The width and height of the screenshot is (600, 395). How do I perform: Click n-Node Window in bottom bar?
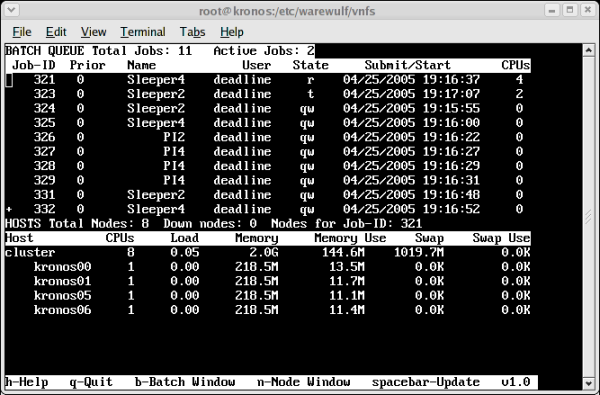coord(303,382)
